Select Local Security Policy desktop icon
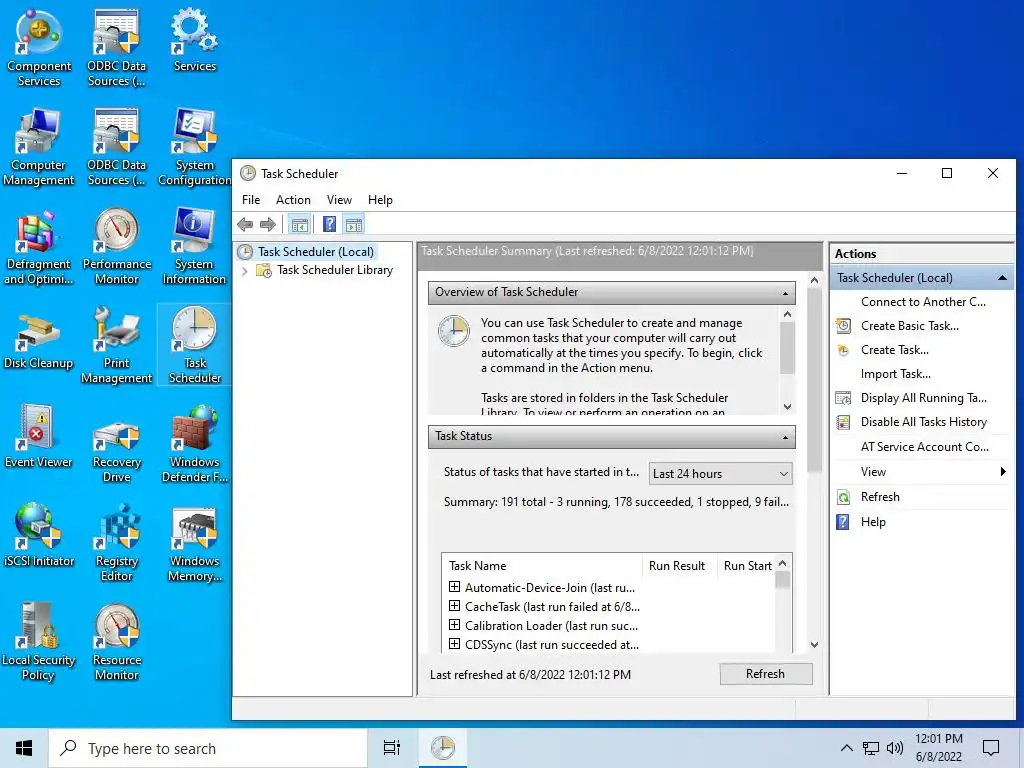1024x768 pixels. click(x=38, y=643)
